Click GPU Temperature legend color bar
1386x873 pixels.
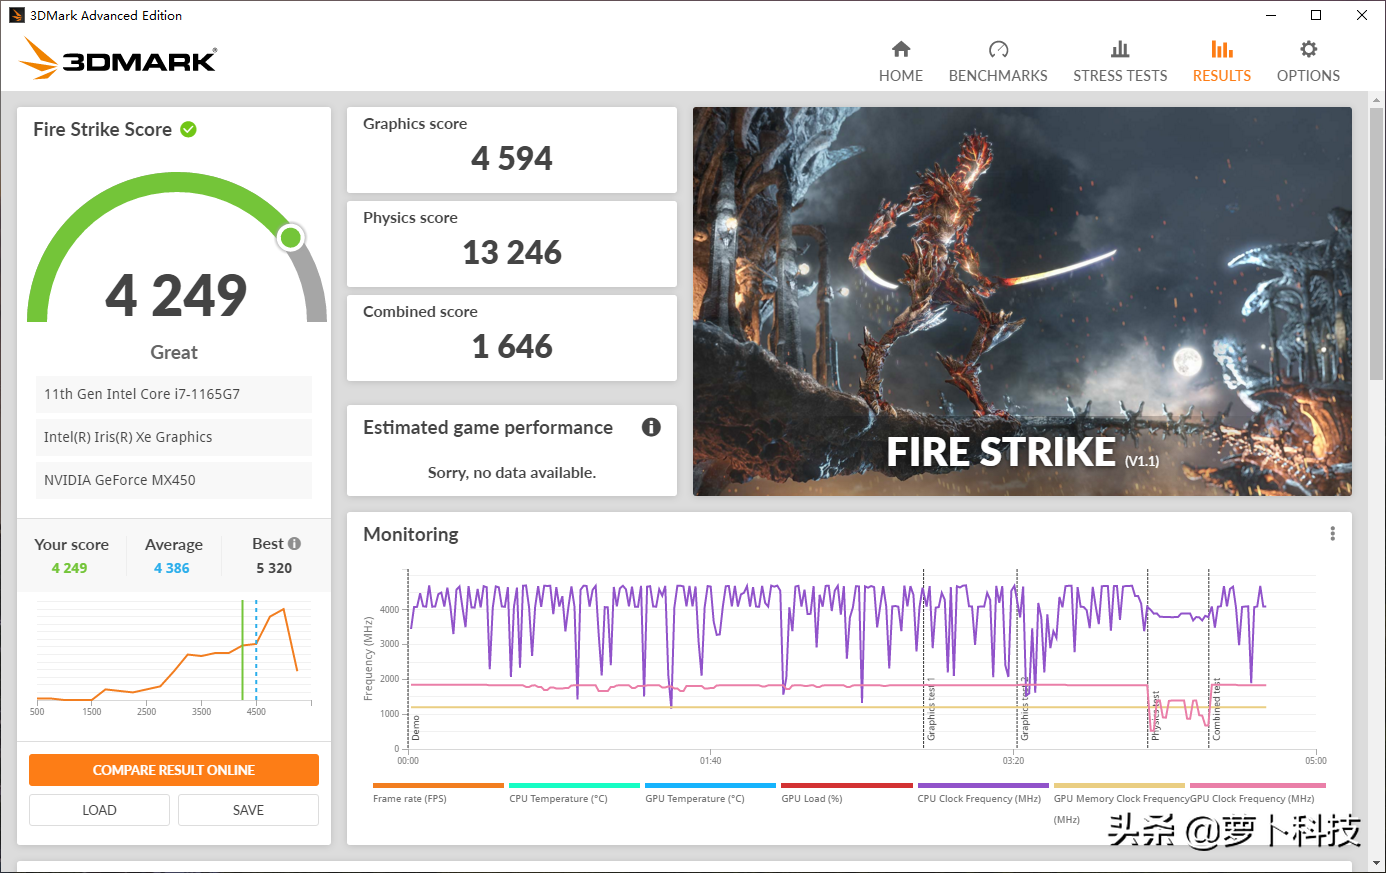coord(710,786)
